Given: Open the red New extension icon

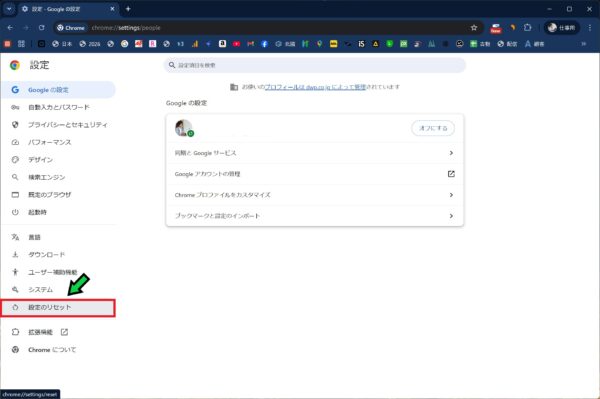Looking at the screenshot, I should [x=496, y=28].
